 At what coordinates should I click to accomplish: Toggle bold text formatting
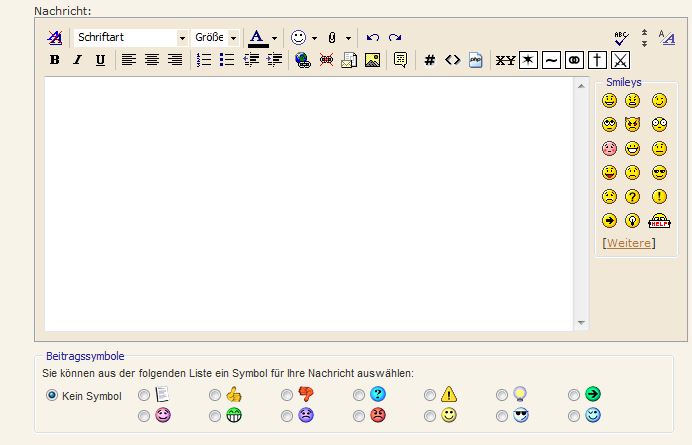point(55,60)
